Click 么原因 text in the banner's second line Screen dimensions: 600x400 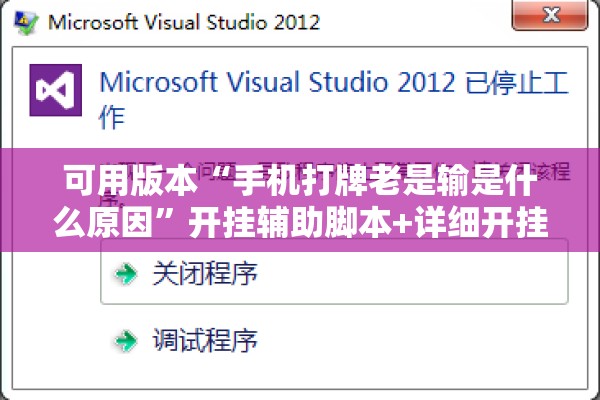[x=102, y=223]
